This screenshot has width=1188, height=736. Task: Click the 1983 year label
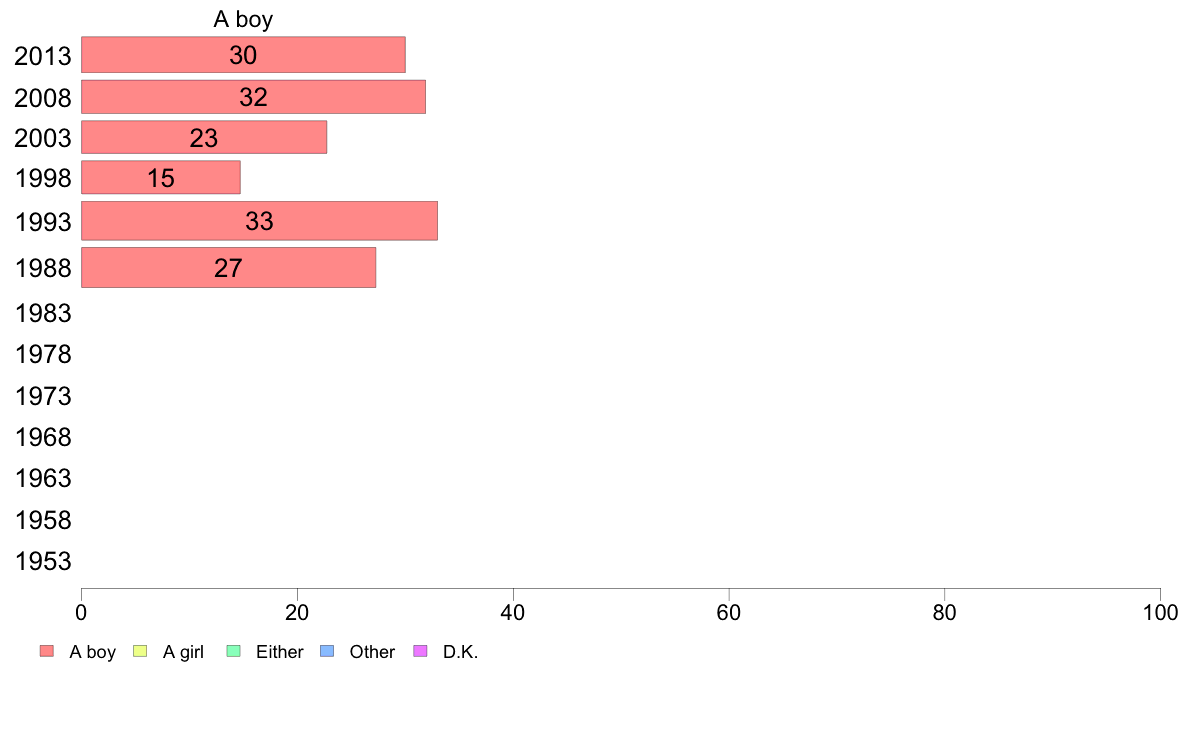(43, 313)
